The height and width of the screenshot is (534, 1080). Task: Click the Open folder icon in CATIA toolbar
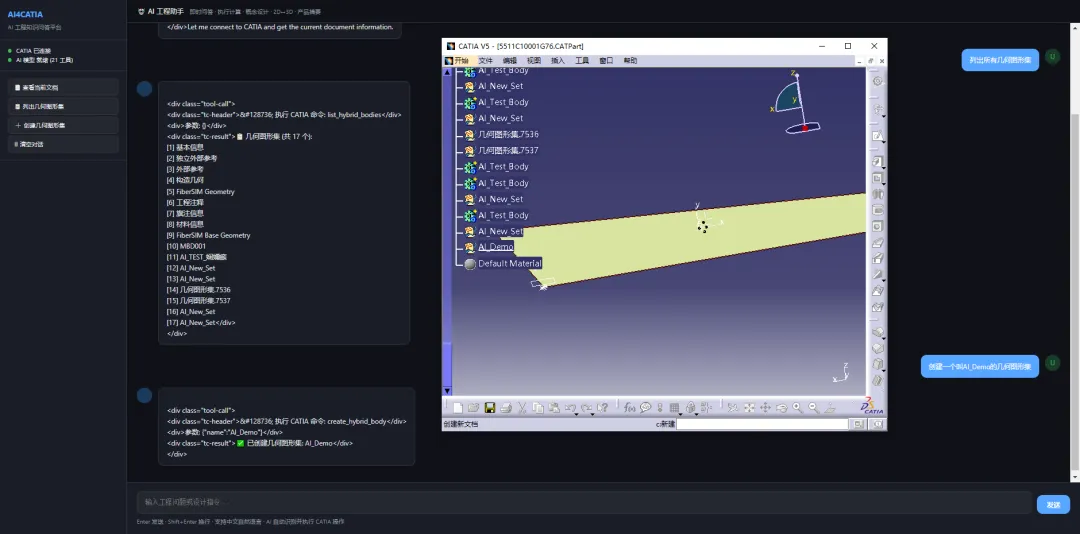(473, 408)
